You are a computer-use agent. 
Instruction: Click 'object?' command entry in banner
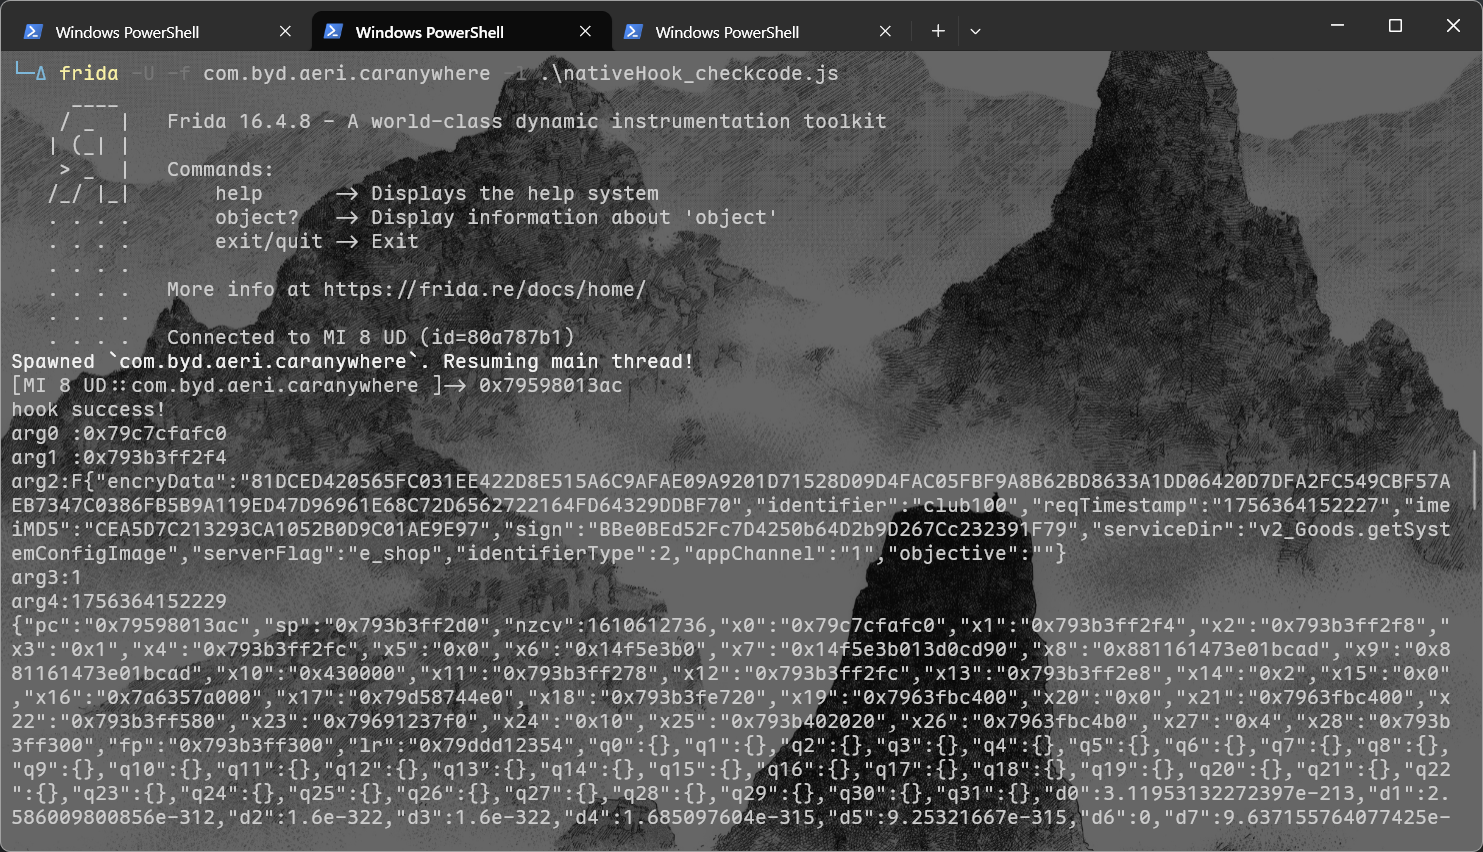click(257, 218)
